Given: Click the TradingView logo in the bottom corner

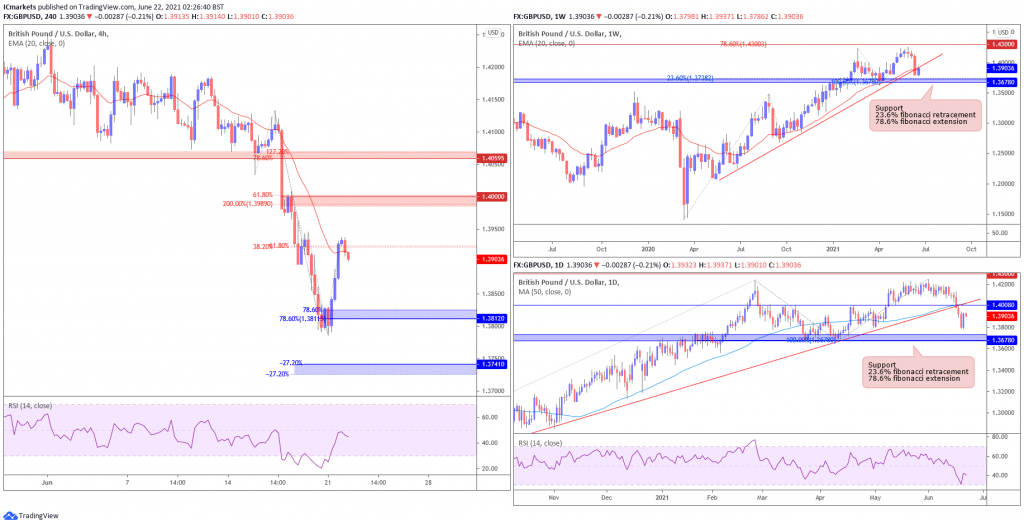Looking at the screenshot, I should (x=35, y=516).
